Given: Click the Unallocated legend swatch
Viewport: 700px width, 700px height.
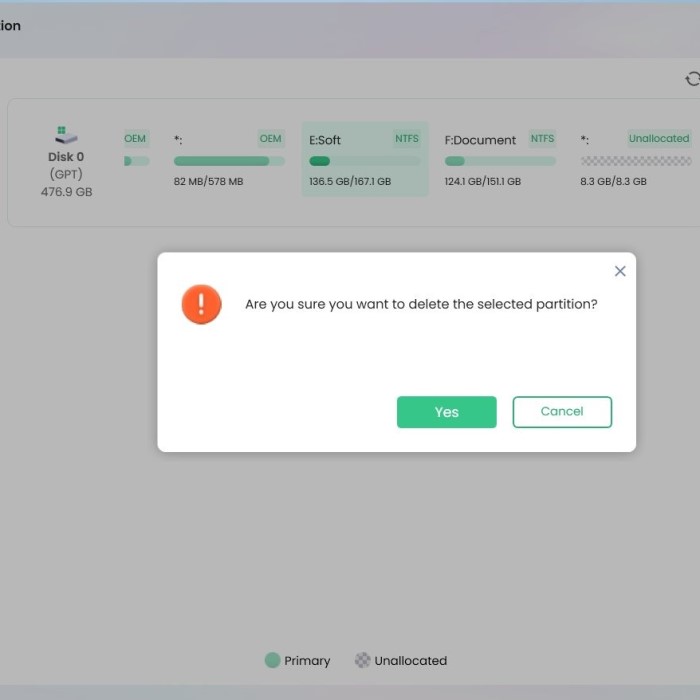Looking at the screenshot, I should pos(362,660).
